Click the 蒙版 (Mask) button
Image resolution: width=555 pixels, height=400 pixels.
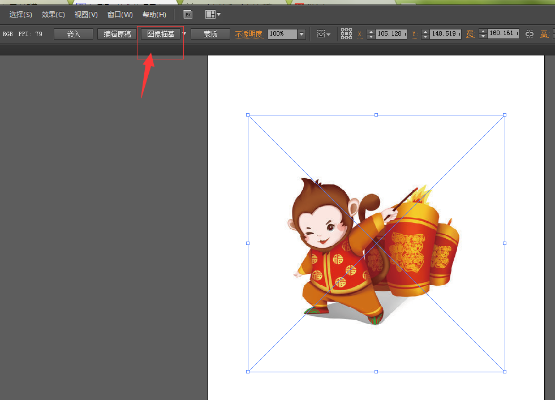210,34
